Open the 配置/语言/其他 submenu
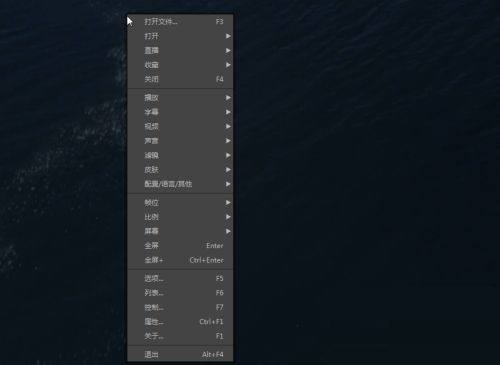Image resolution: width=500 pixels, height=365 pixels. 180,184
